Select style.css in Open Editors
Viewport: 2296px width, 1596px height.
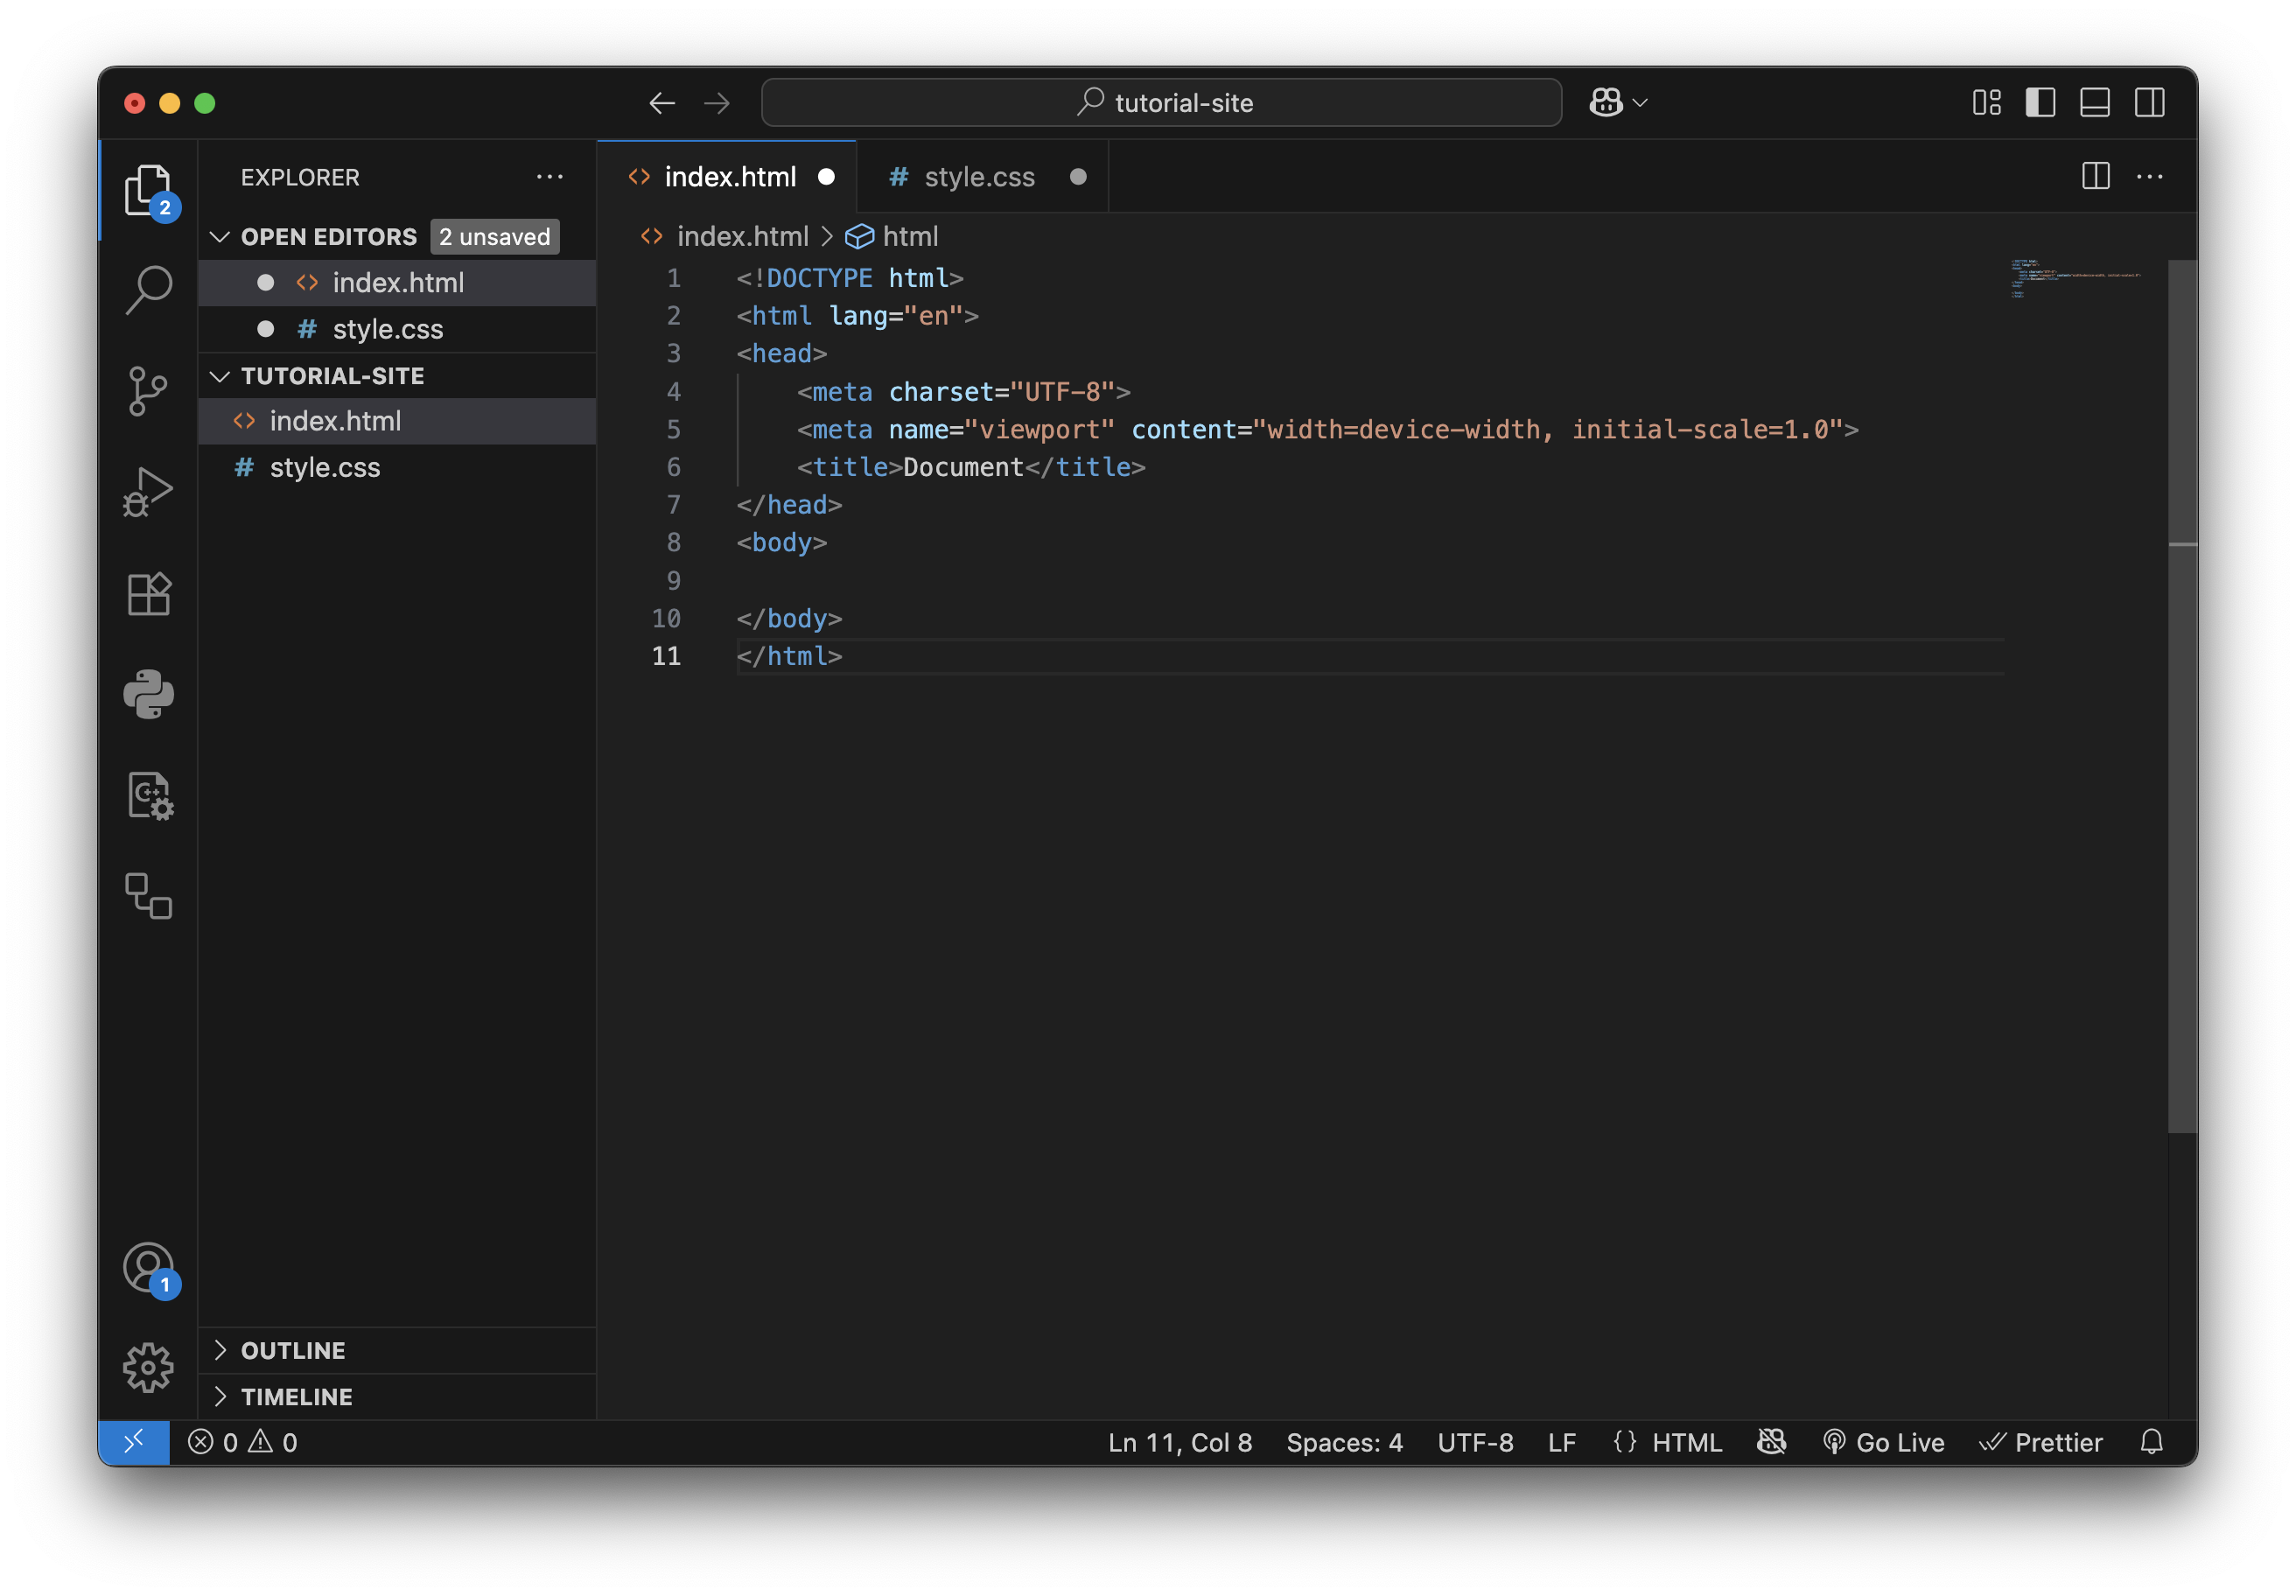point(396,329)
